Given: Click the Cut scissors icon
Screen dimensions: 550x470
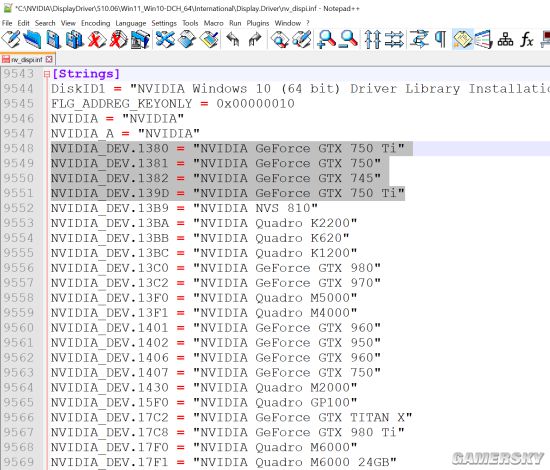Looking at the screenshot, I should pos(165,39).
